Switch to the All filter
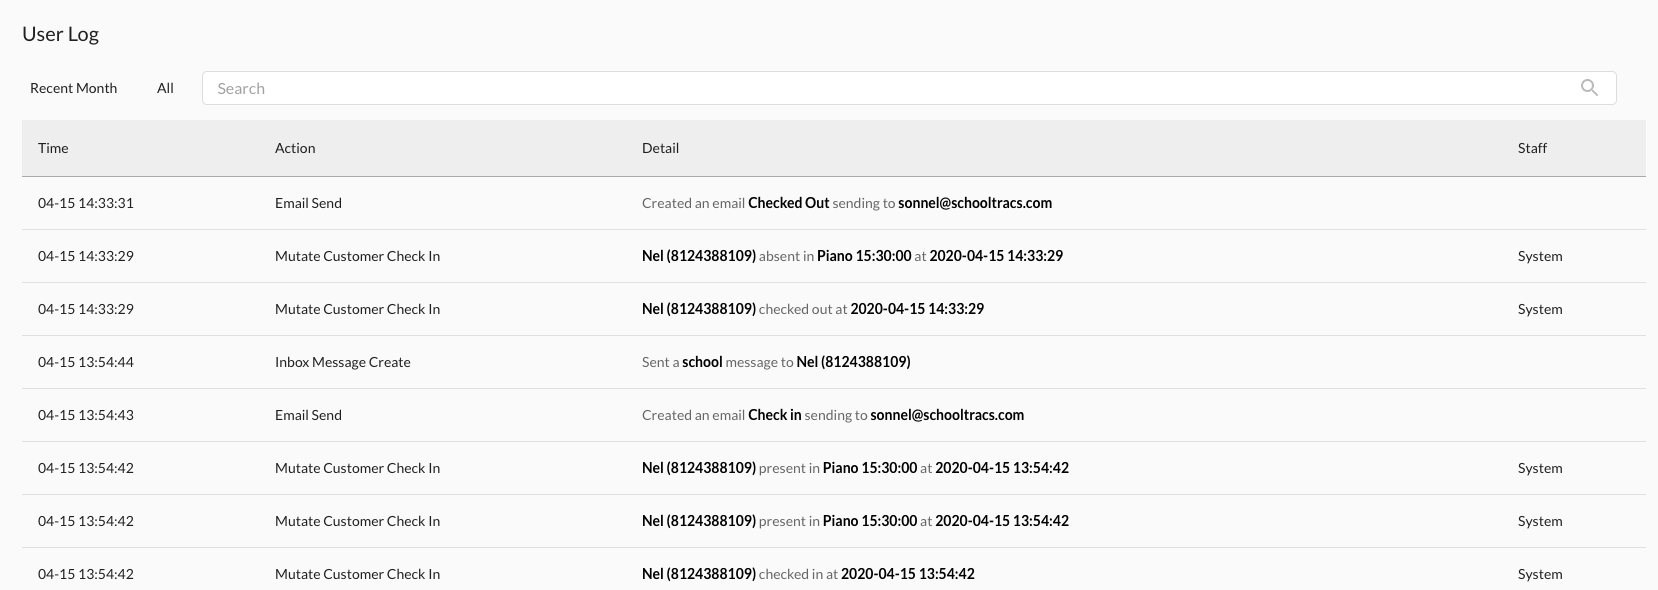This screenshot has width=1658, height=590. coord(165,88)
